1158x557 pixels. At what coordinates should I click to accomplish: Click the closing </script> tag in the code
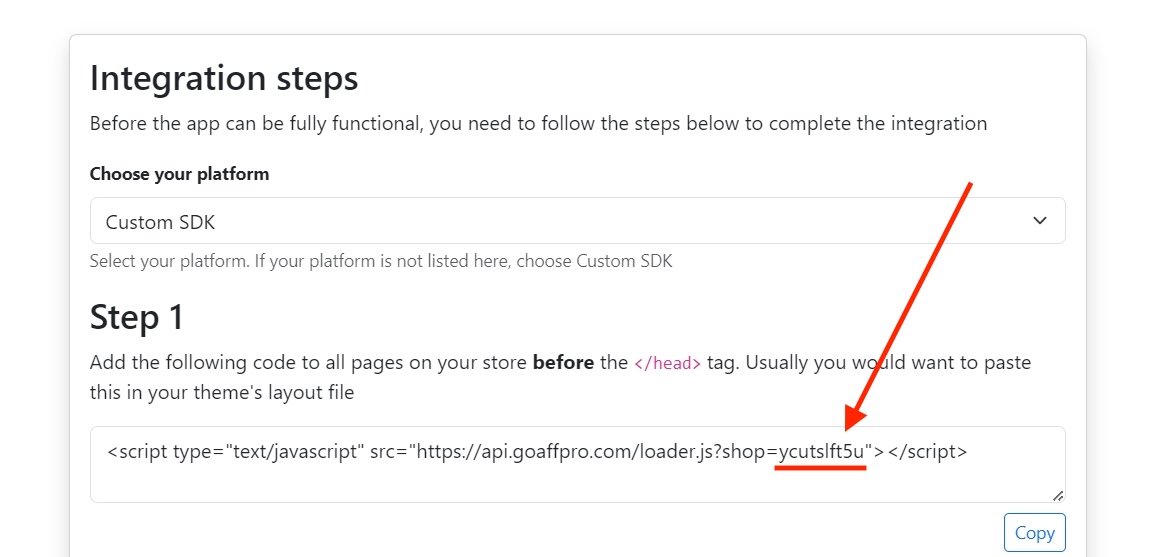pyautogui.click(x=927, y=452)
